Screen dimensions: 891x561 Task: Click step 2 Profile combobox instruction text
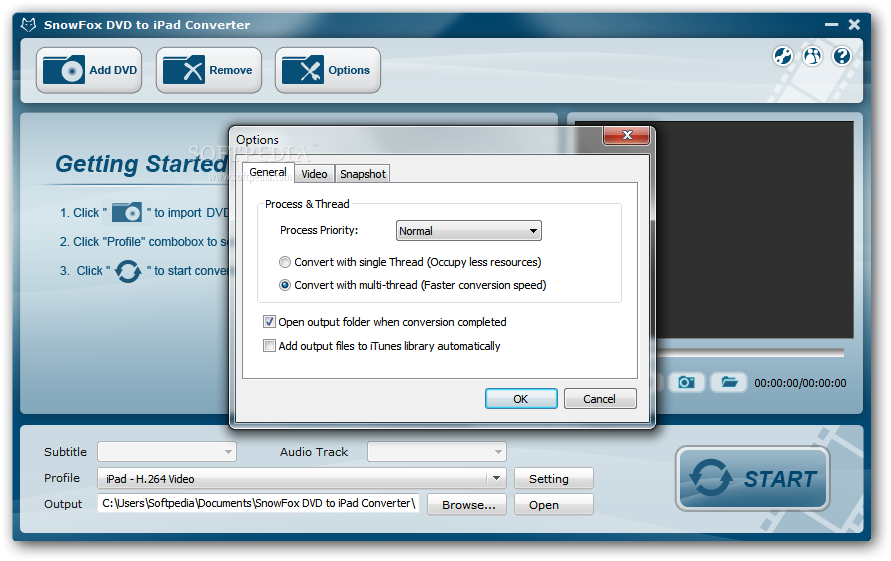(144, 242)
